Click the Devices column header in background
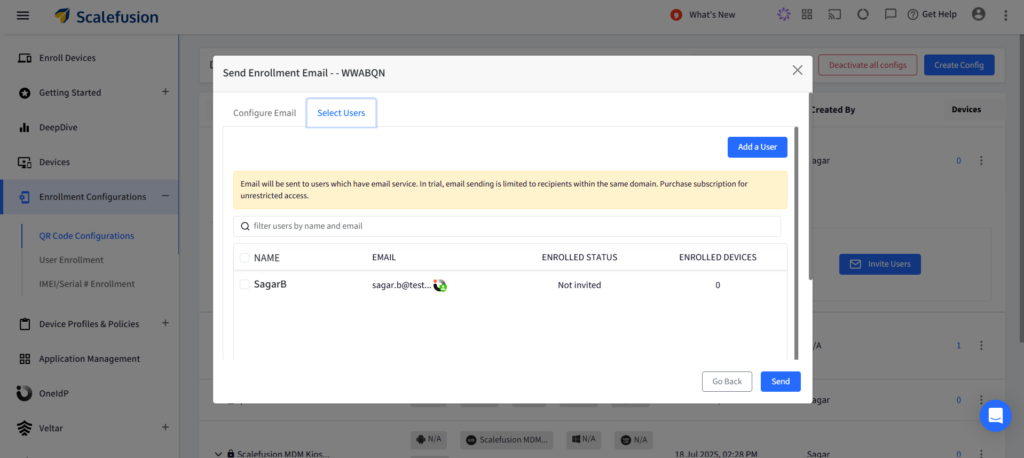 [966, 110]
